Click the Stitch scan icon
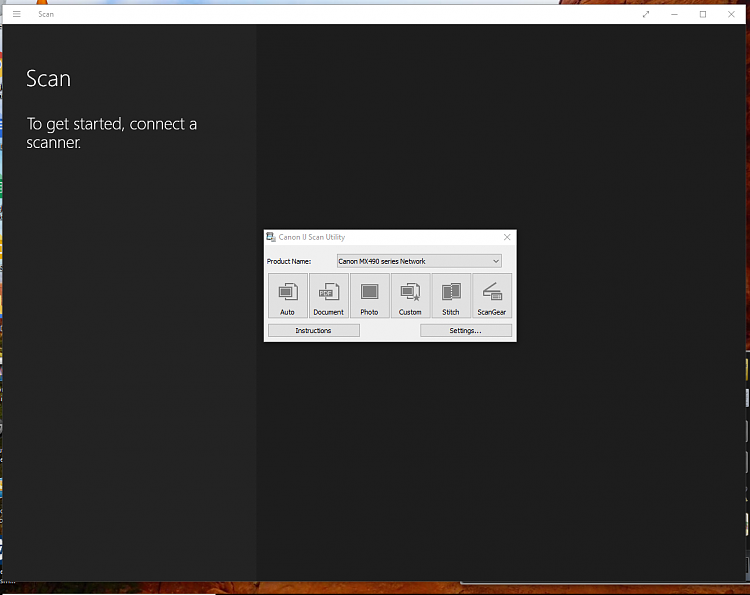Screen dimensions: 750x595 pyautogui.click(x=451, y=295)
